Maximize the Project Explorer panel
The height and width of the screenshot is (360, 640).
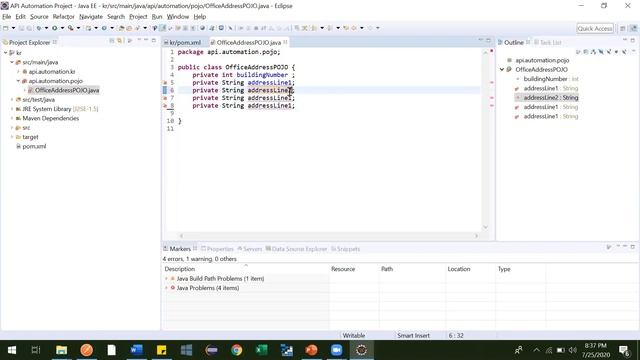pos(154,40)
